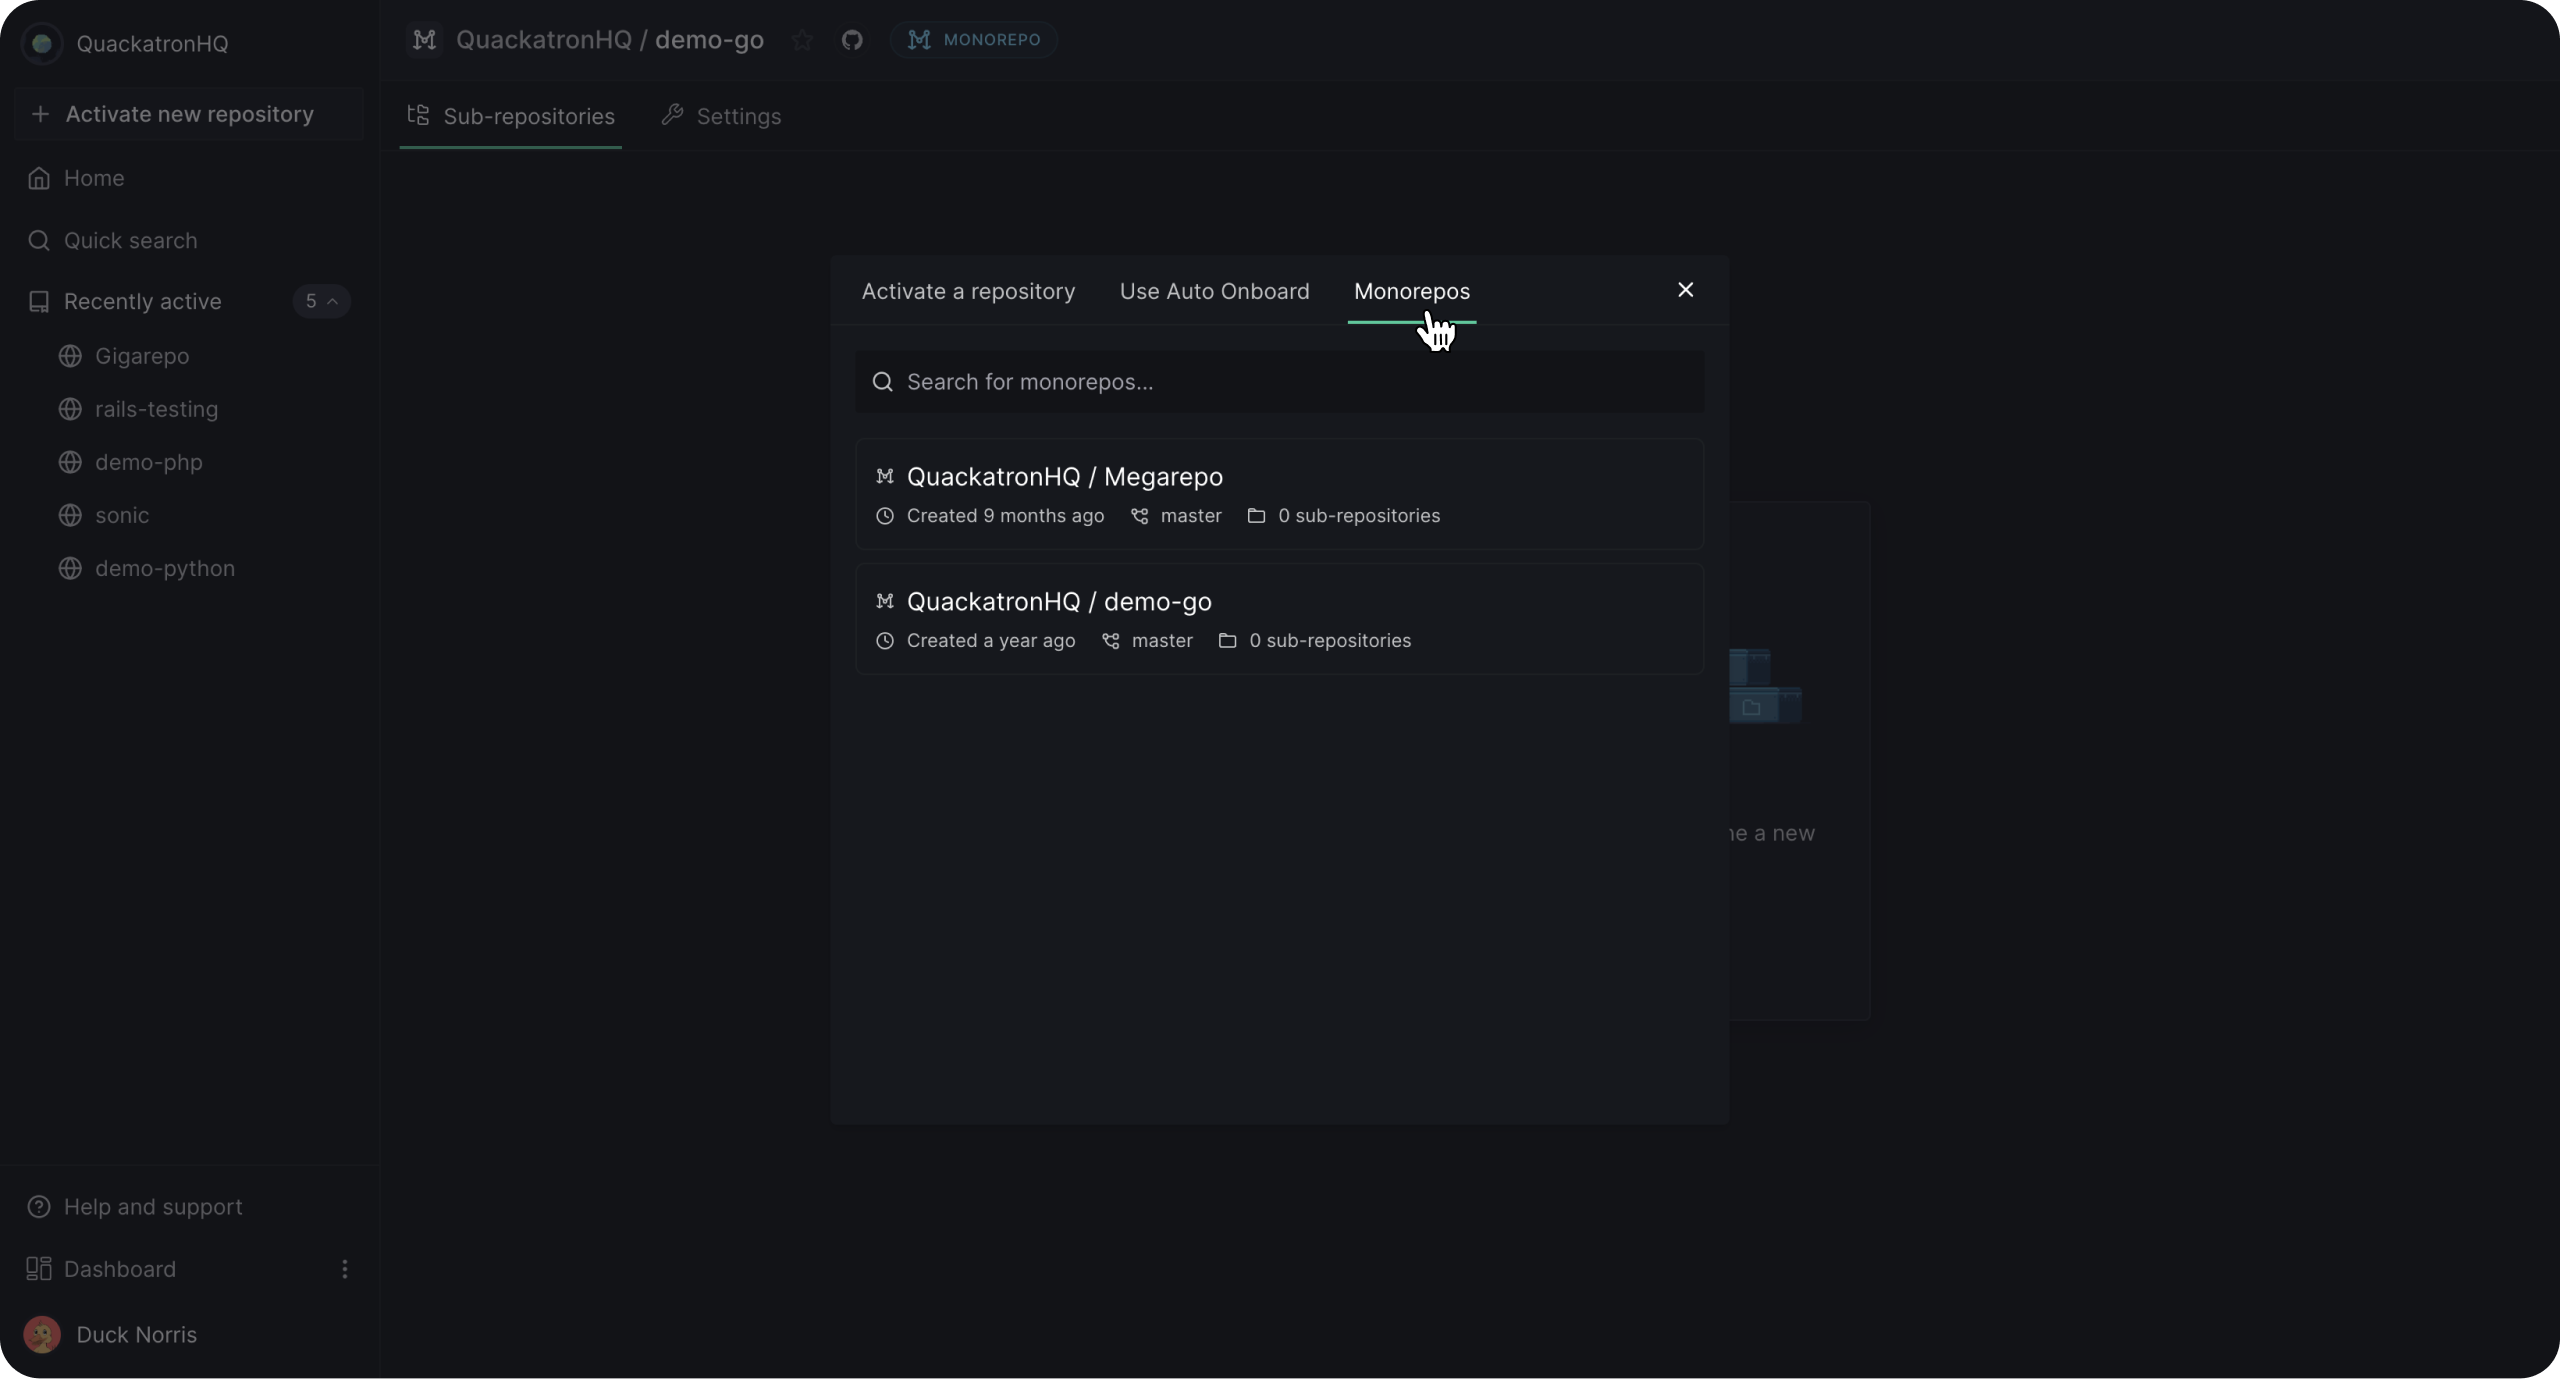Click the Help and support icon
The image size is (2560, 1379).
click(x=39, y=1207)
